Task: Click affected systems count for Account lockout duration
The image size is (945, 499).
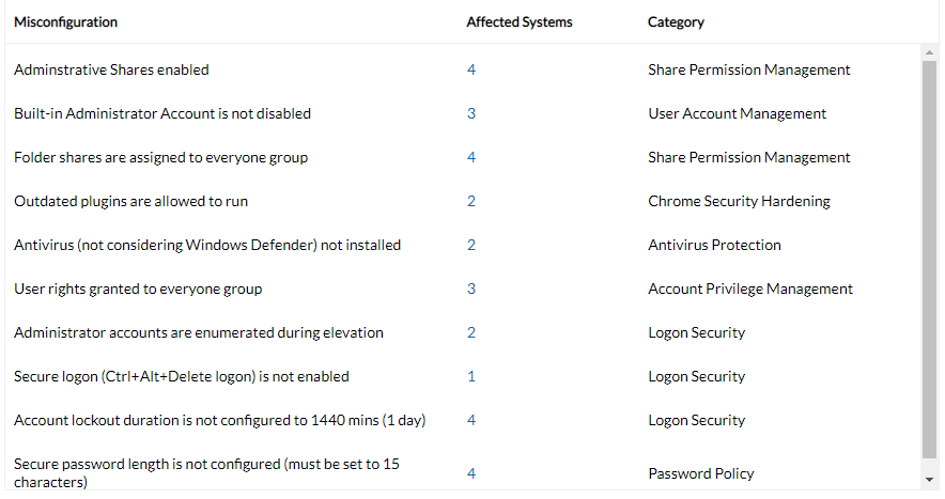Action: click(x=471, y=421)
